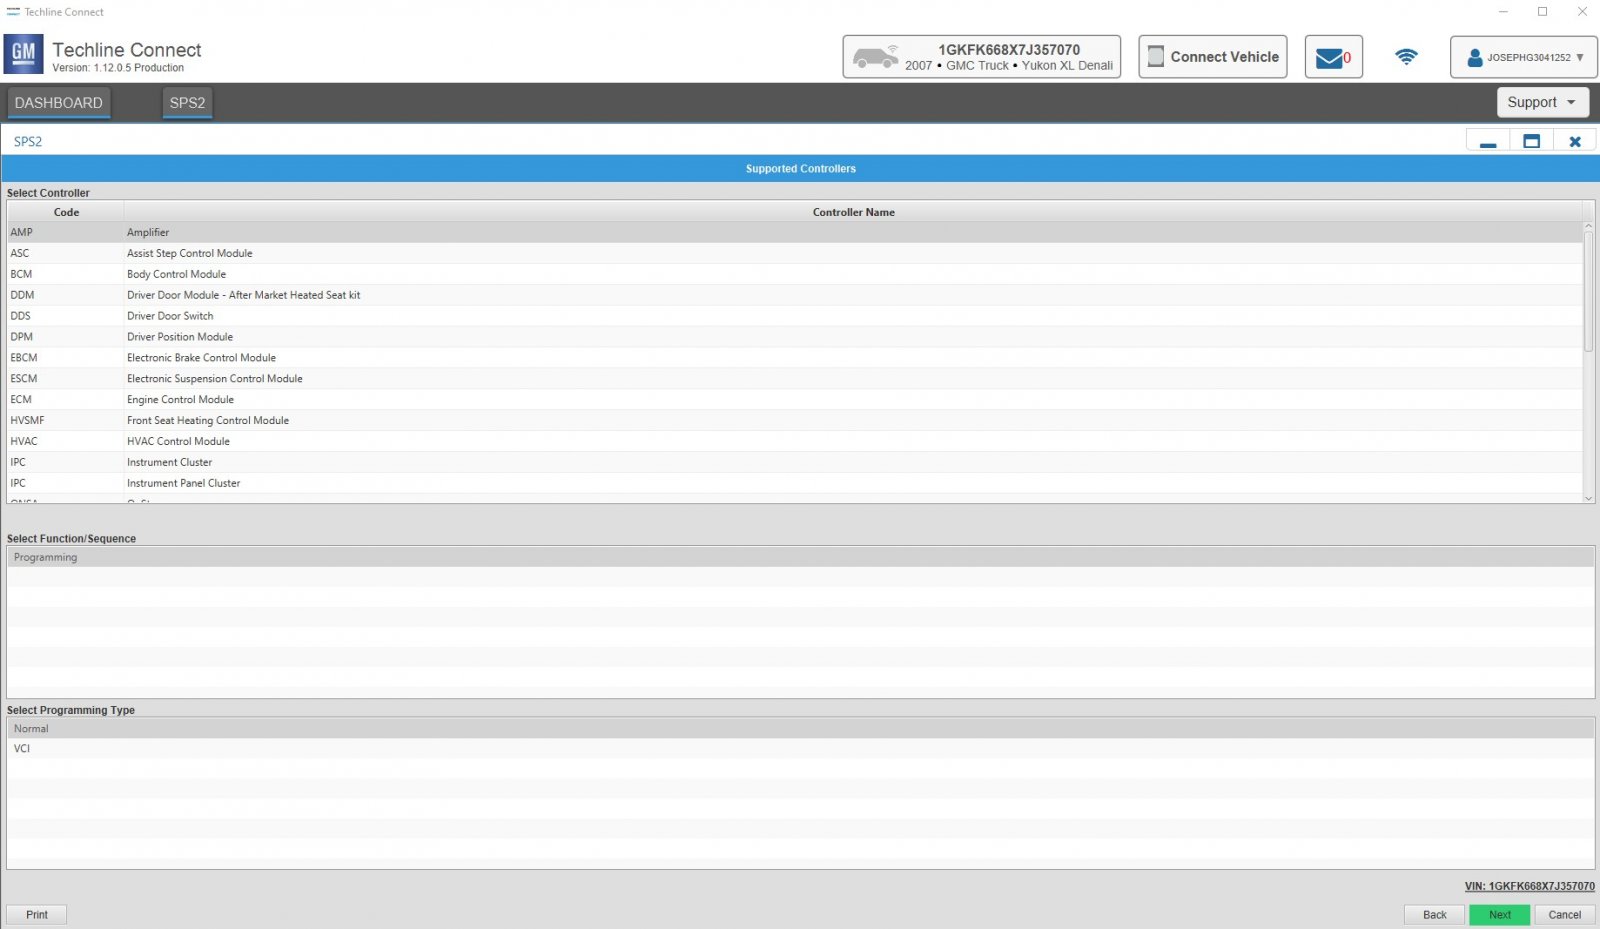Screen dimensions: 1600x929
Task: Select the Programming function
Action: 801,557
